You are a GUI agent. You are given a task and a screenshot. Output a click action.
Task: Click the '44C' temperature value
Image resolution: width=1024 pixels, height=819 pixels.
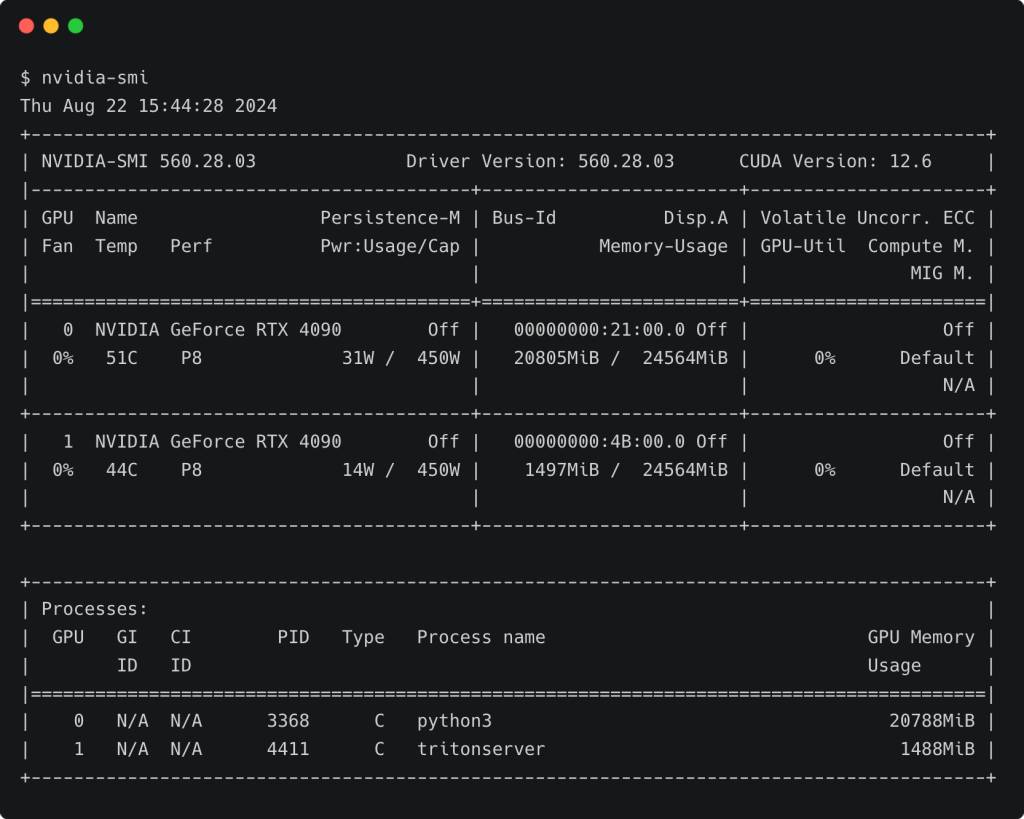pos(121,470)
